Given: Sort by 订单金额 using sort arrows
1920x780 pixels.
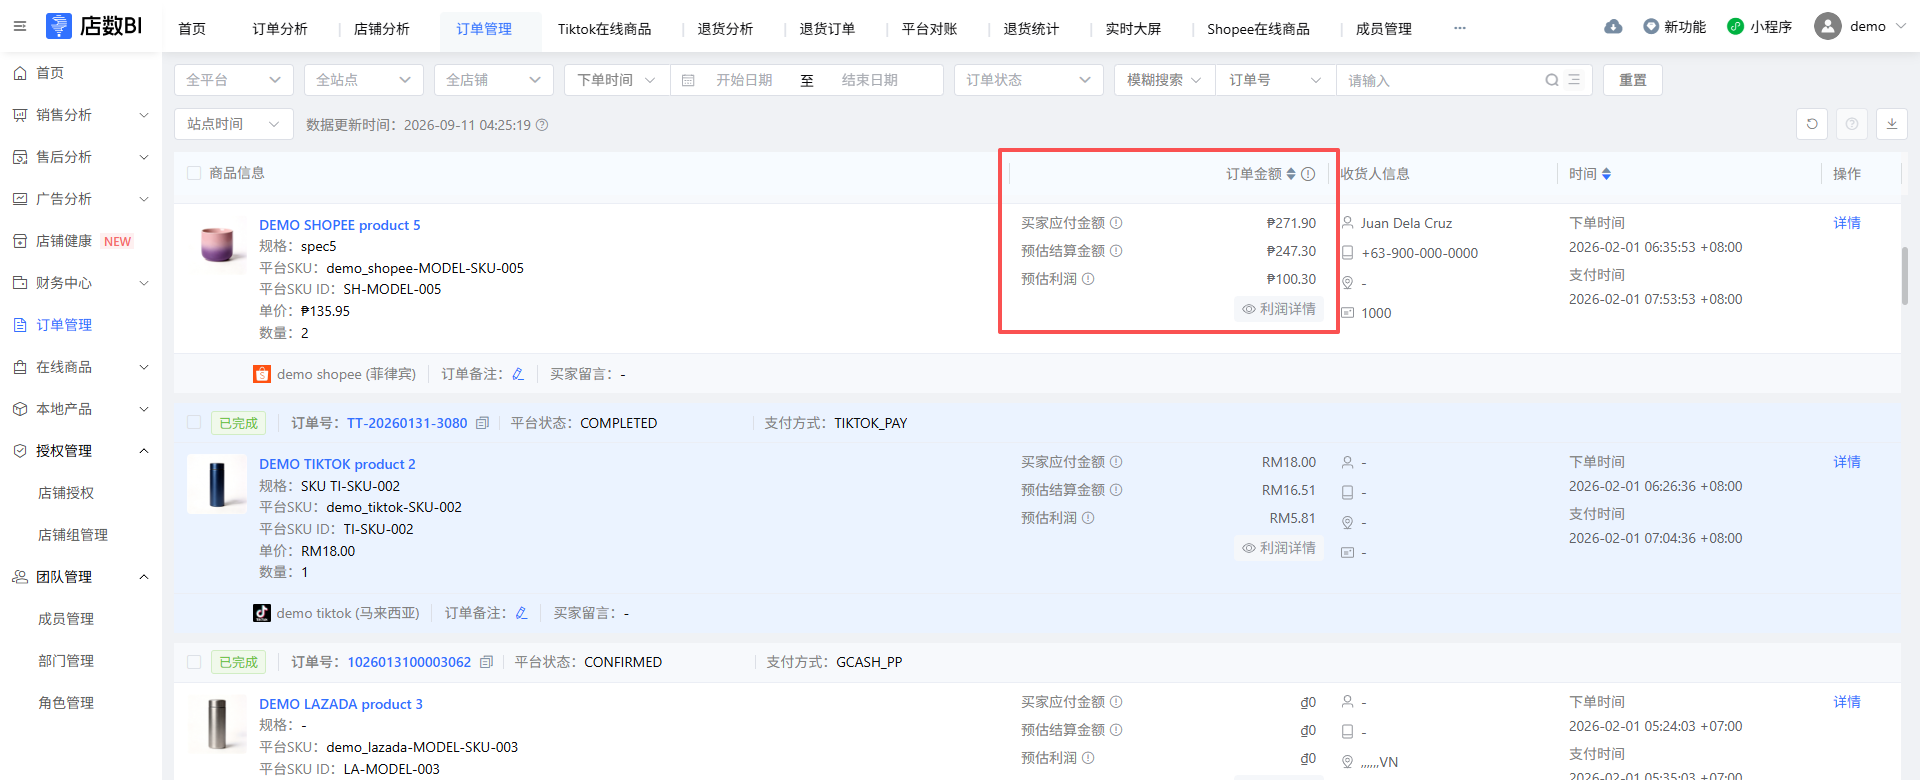Looking at the screenshot, I should pyautogui.click(x=1291, y=174).
